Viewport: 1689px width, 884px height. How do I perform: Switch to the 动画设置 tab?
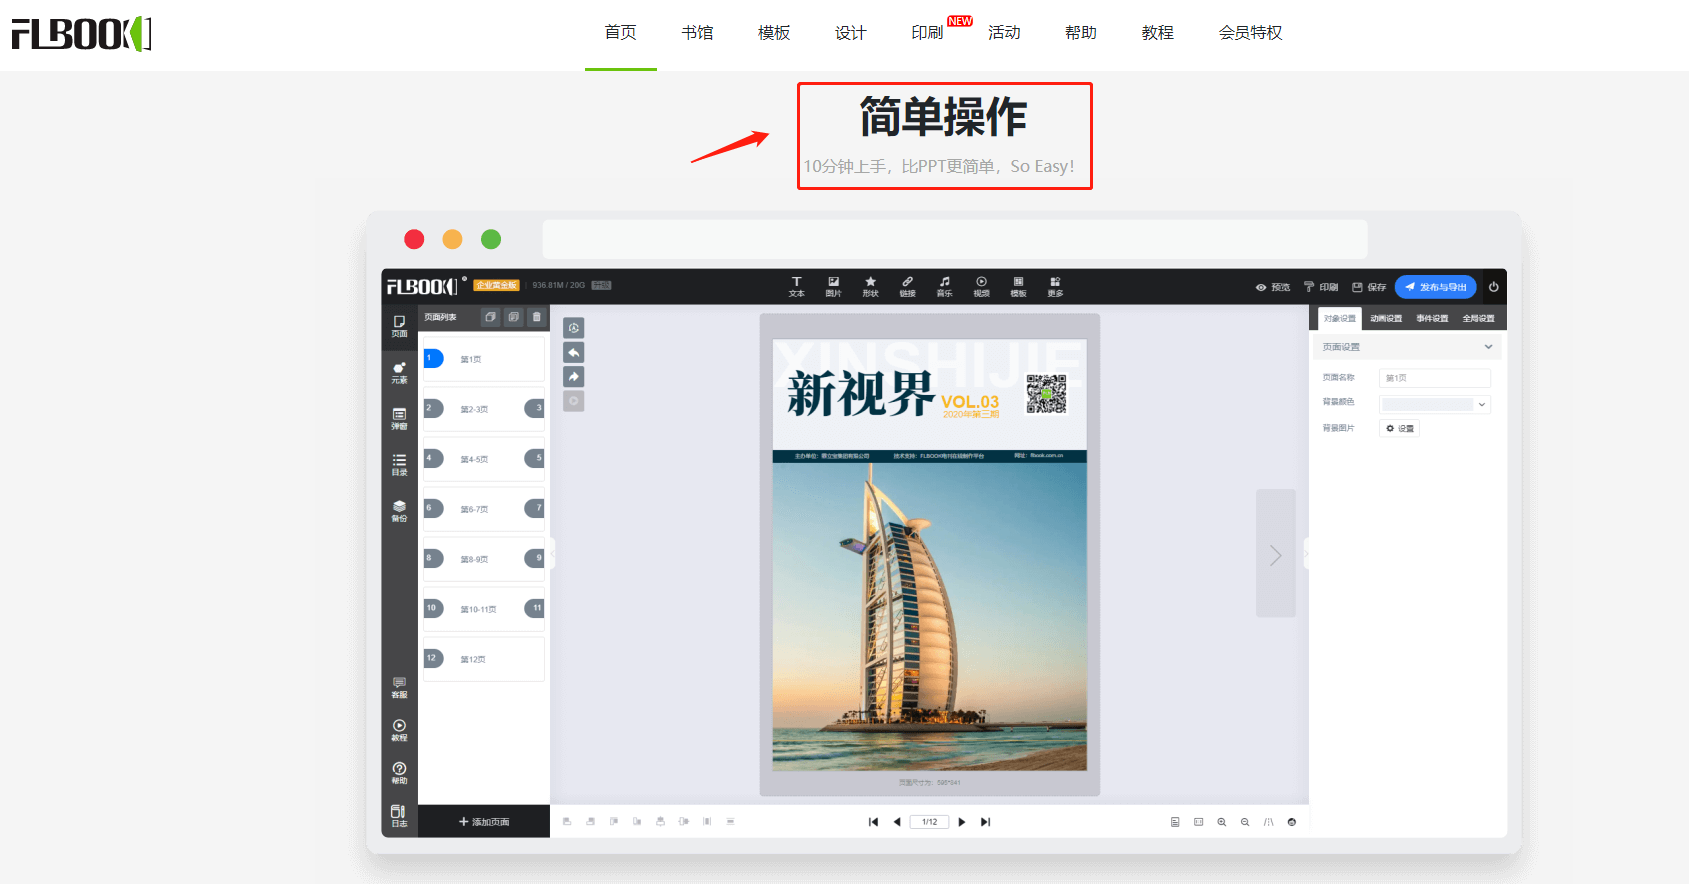pos(1386,319)
